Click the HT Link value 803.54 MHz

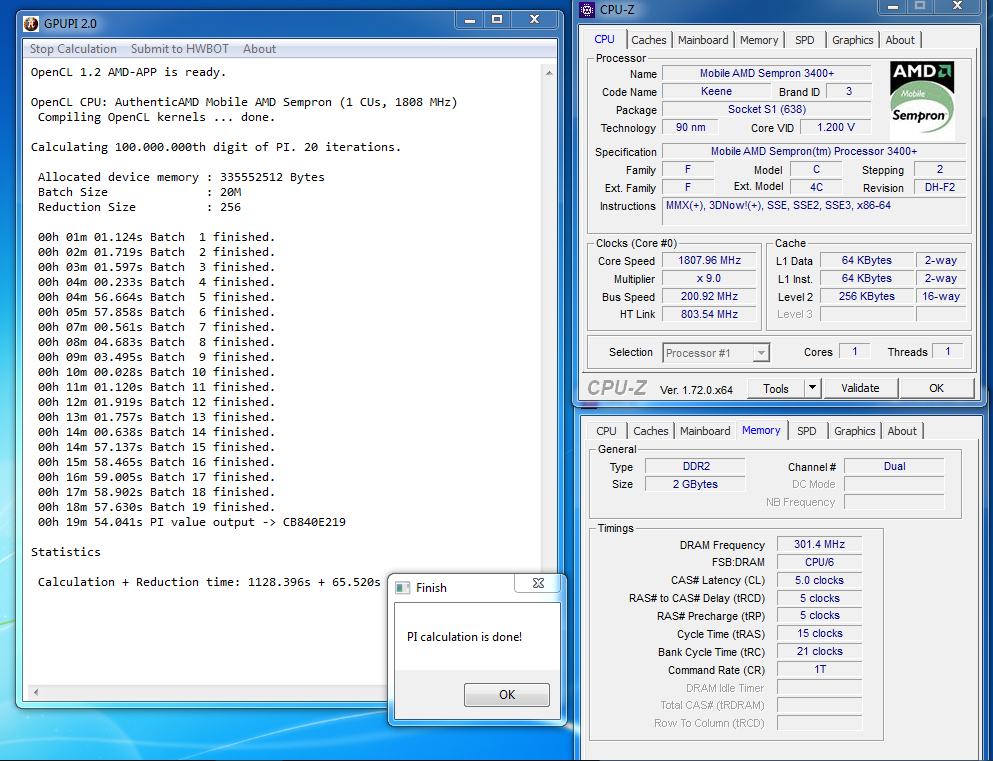tap(709, 314)
